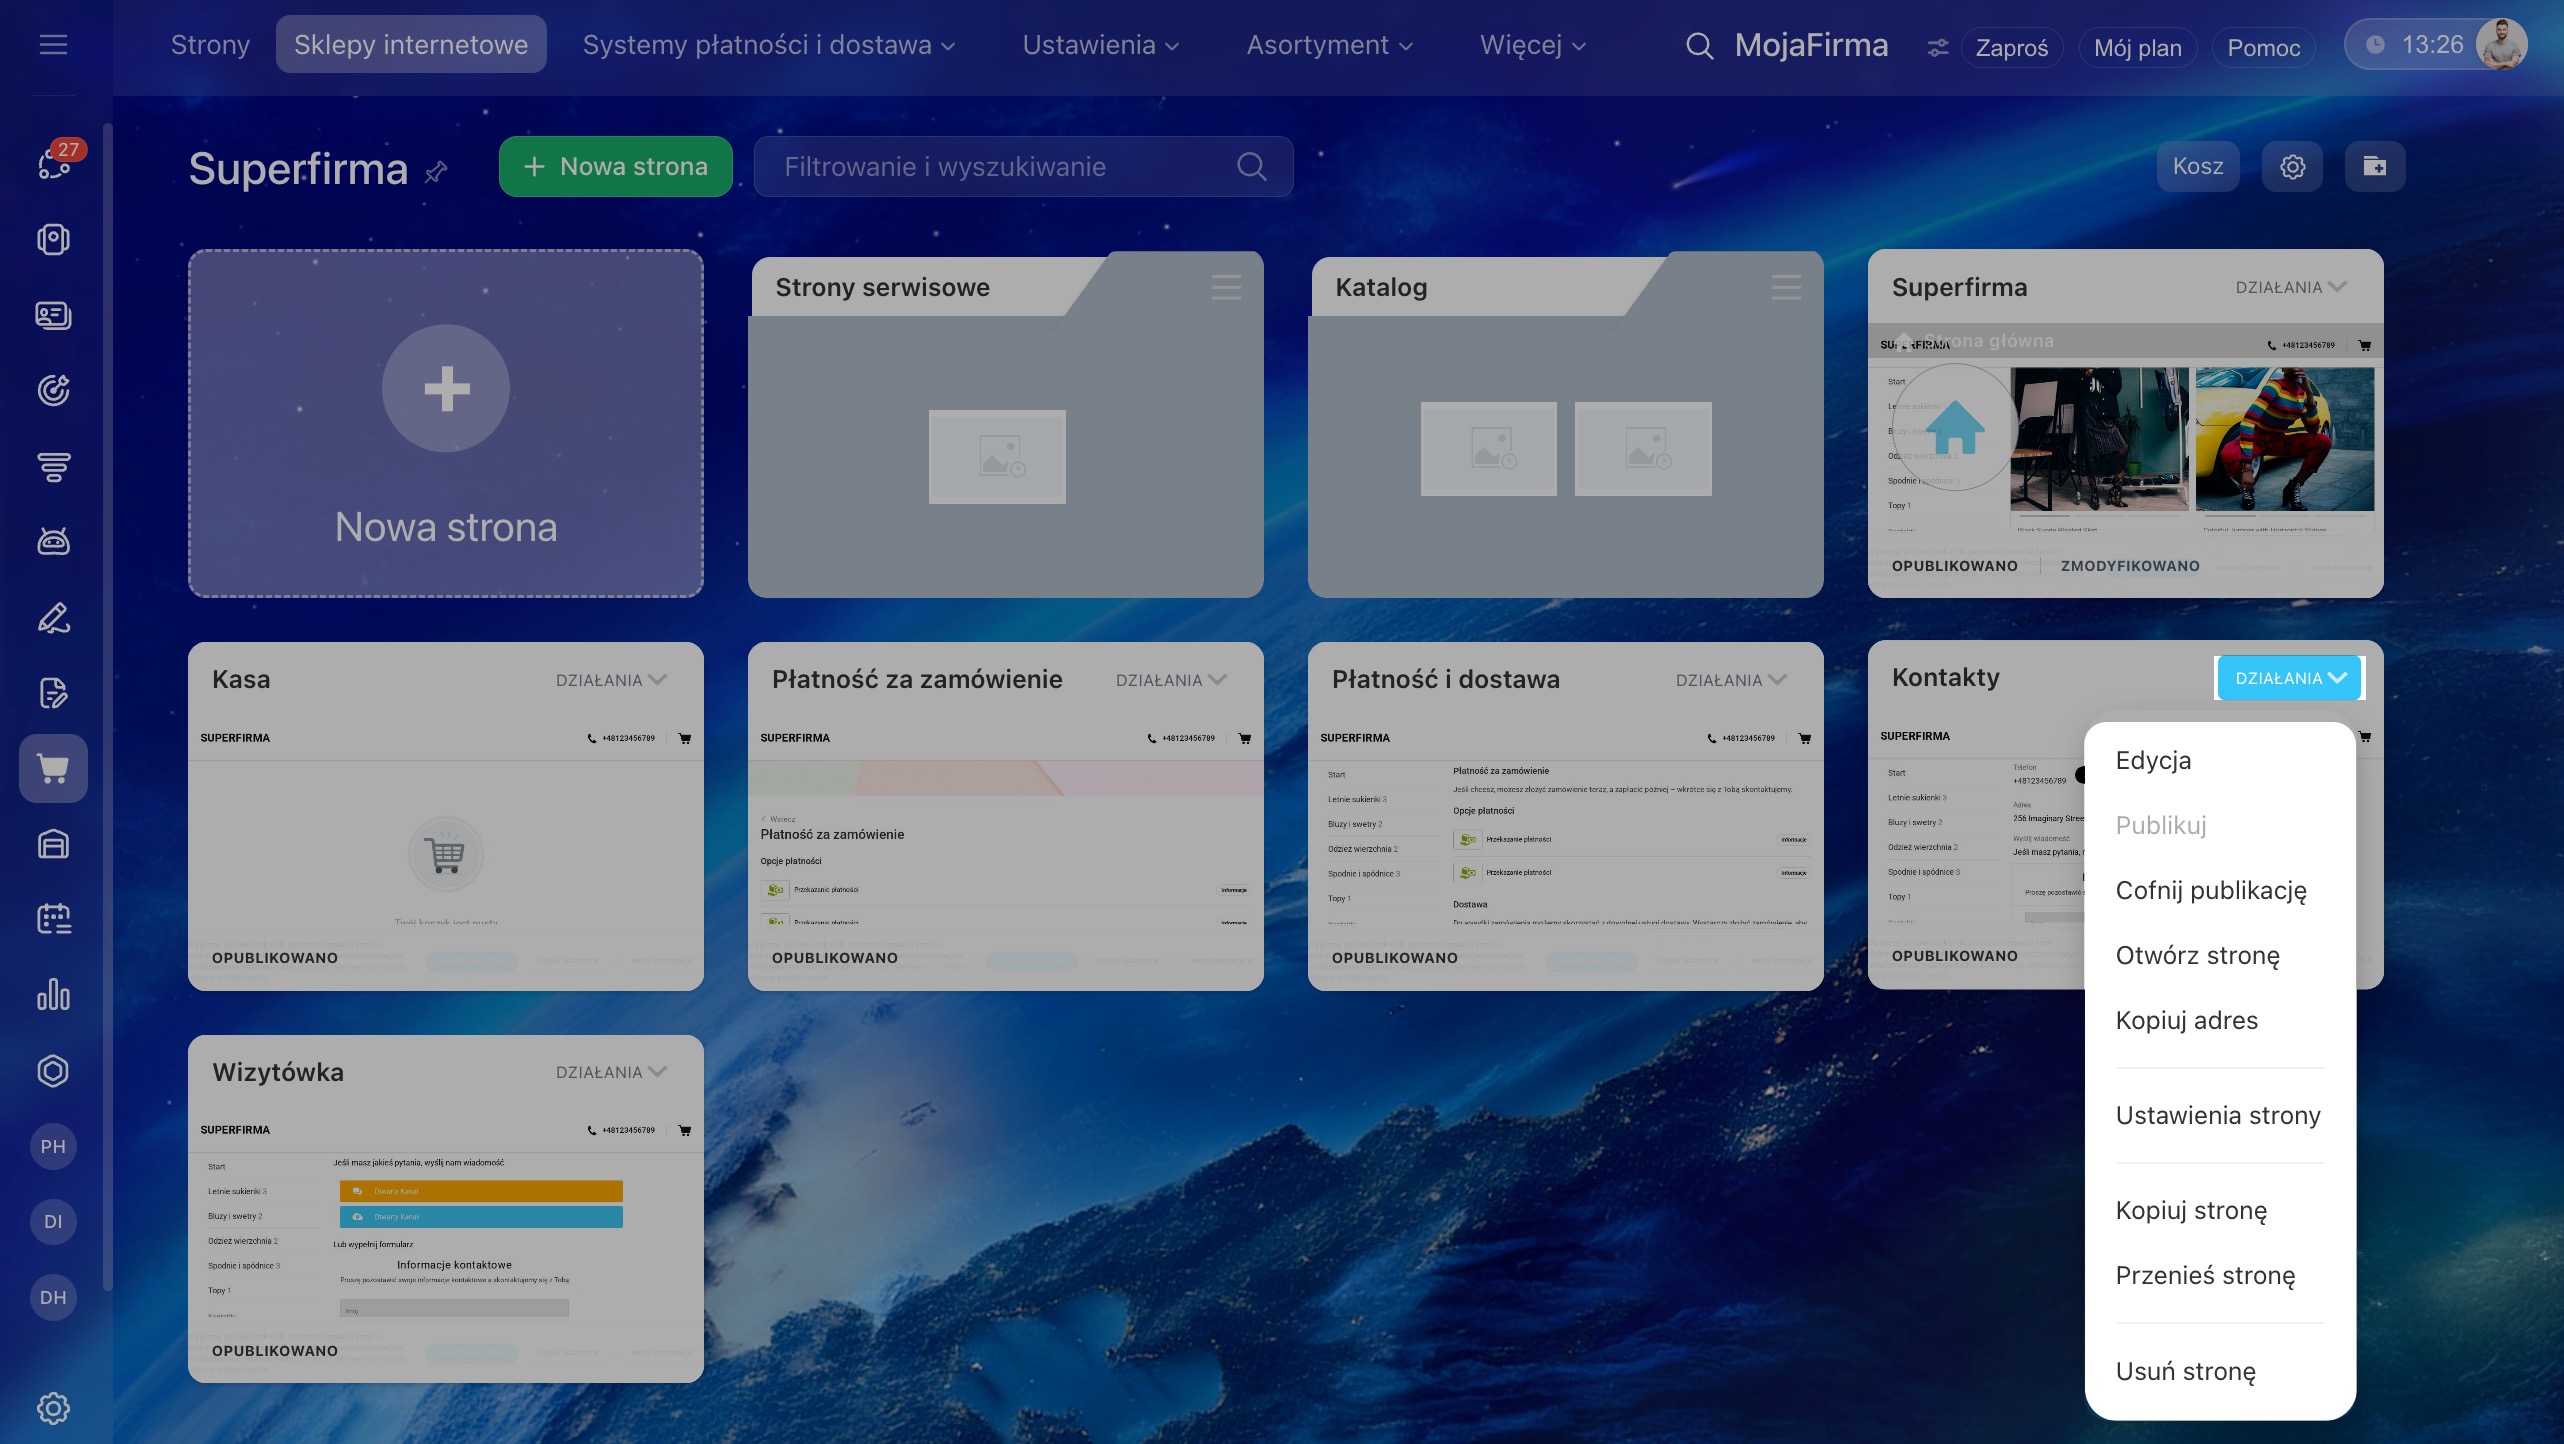The width and height of the screenshot is (2564, 1444).
Task: Open the analytics bar chart sidebar icon
Action: [53, 995]
